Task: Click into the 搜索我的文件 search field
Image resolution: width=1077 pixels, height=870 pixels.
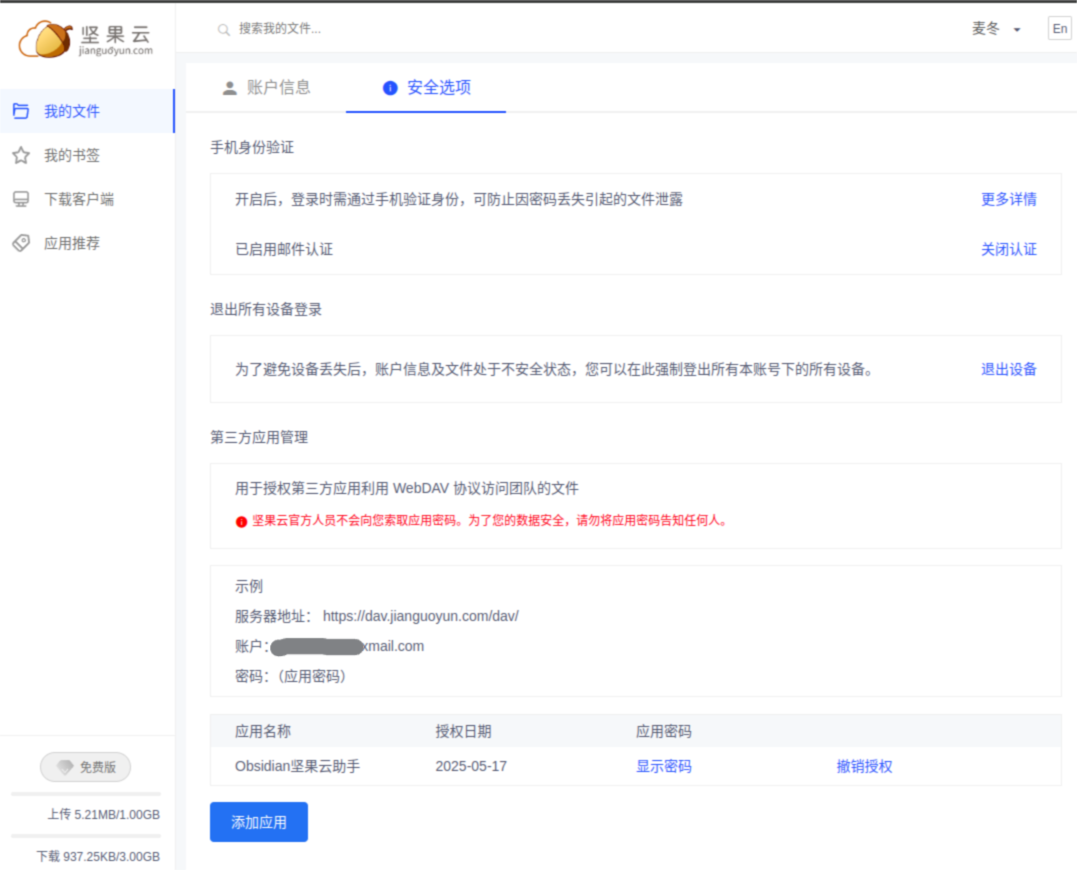Action: [400, 29]
